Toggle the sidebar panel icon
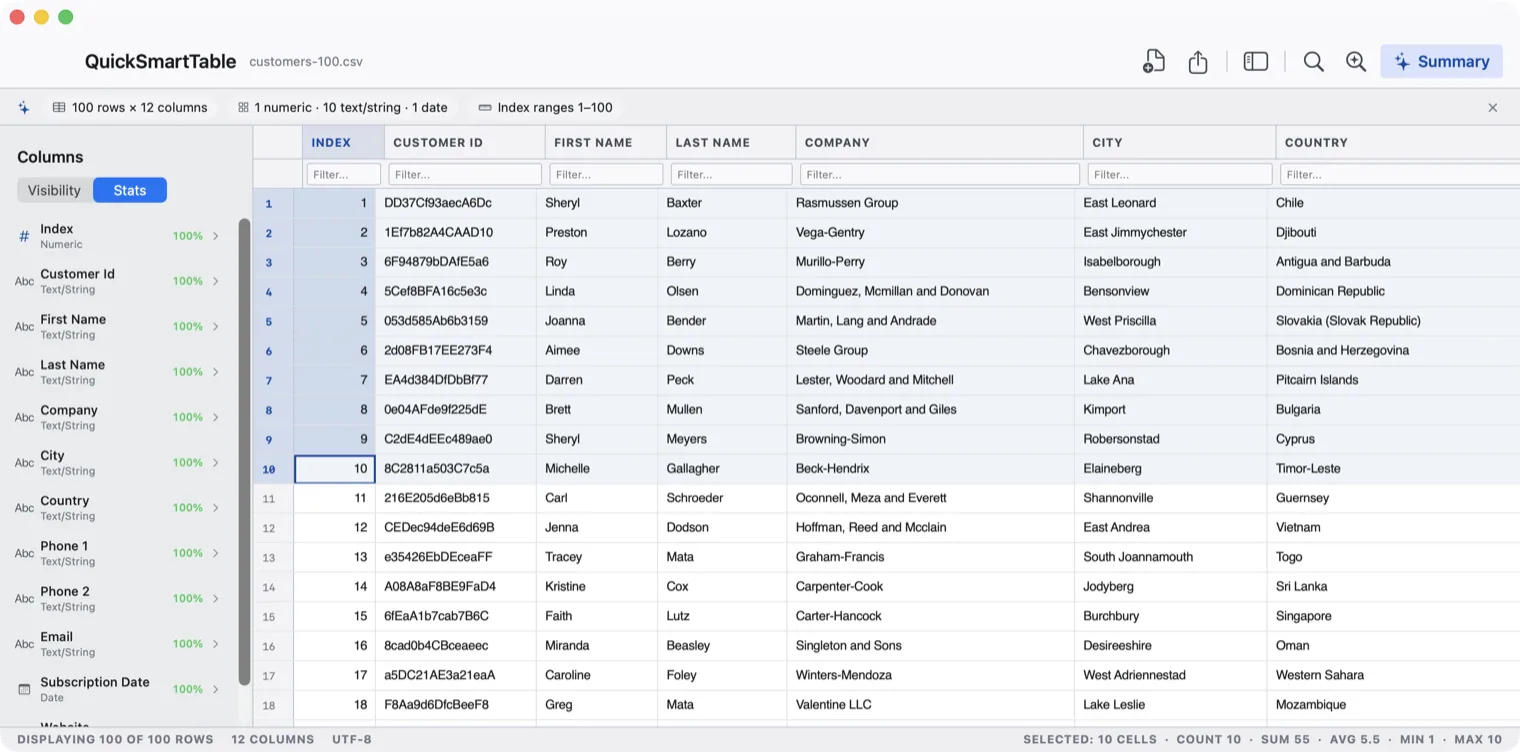The width and height of the screenshot is (1520, 752). coord(1256,62)
